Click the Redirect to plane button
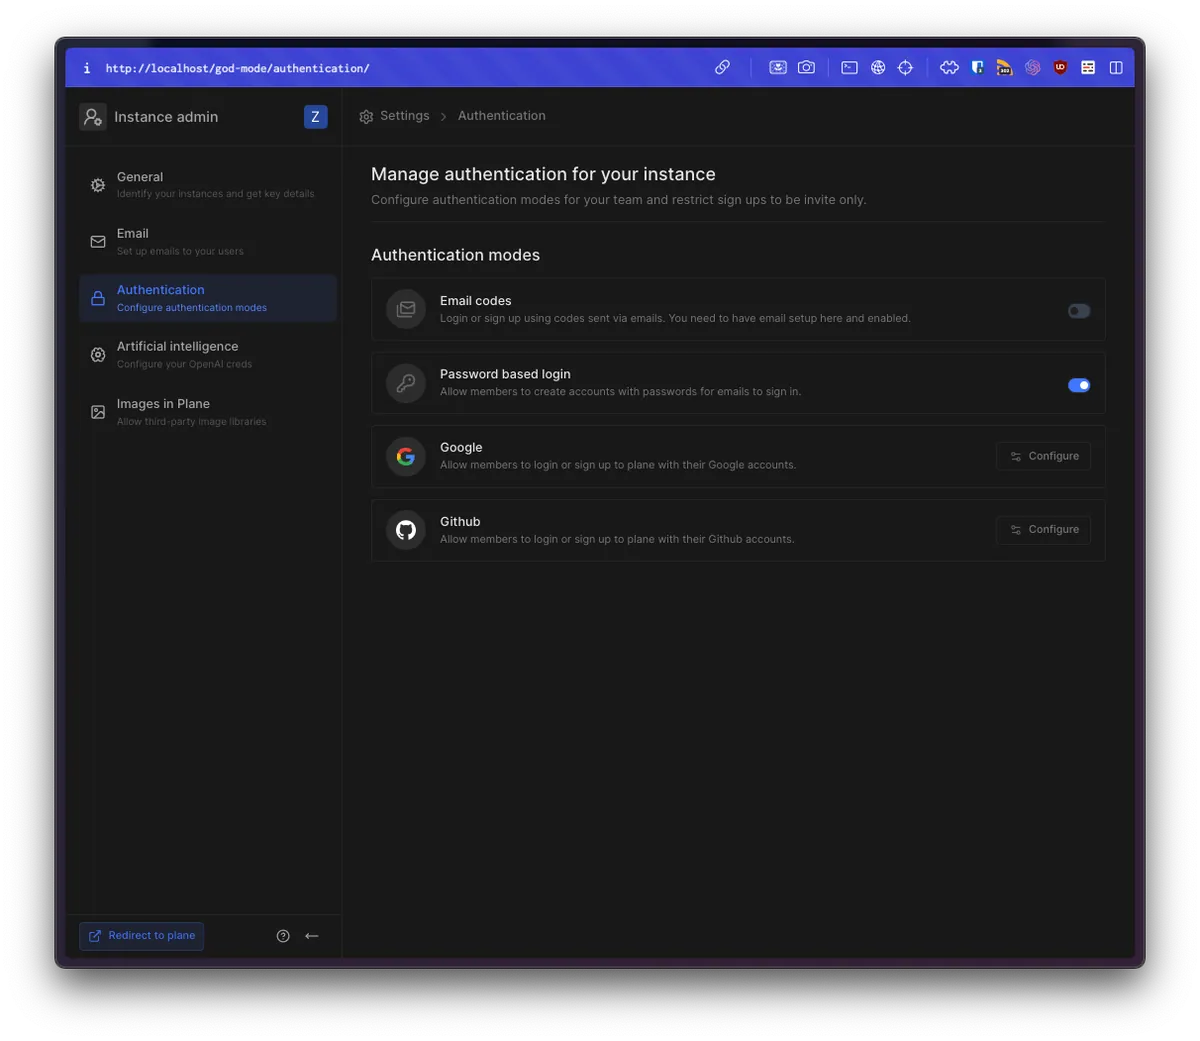 point(142,936)
